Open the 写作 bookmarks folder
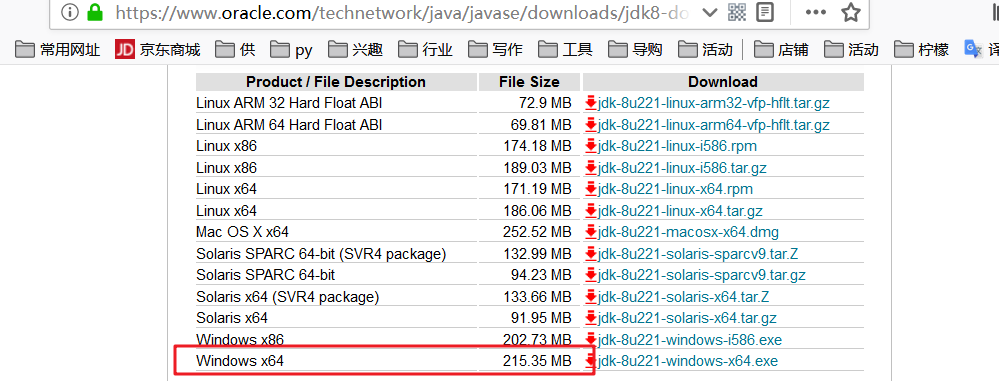The height and width of the screenshot is (381, 999). pyautogui.click(x=495, y=50)
